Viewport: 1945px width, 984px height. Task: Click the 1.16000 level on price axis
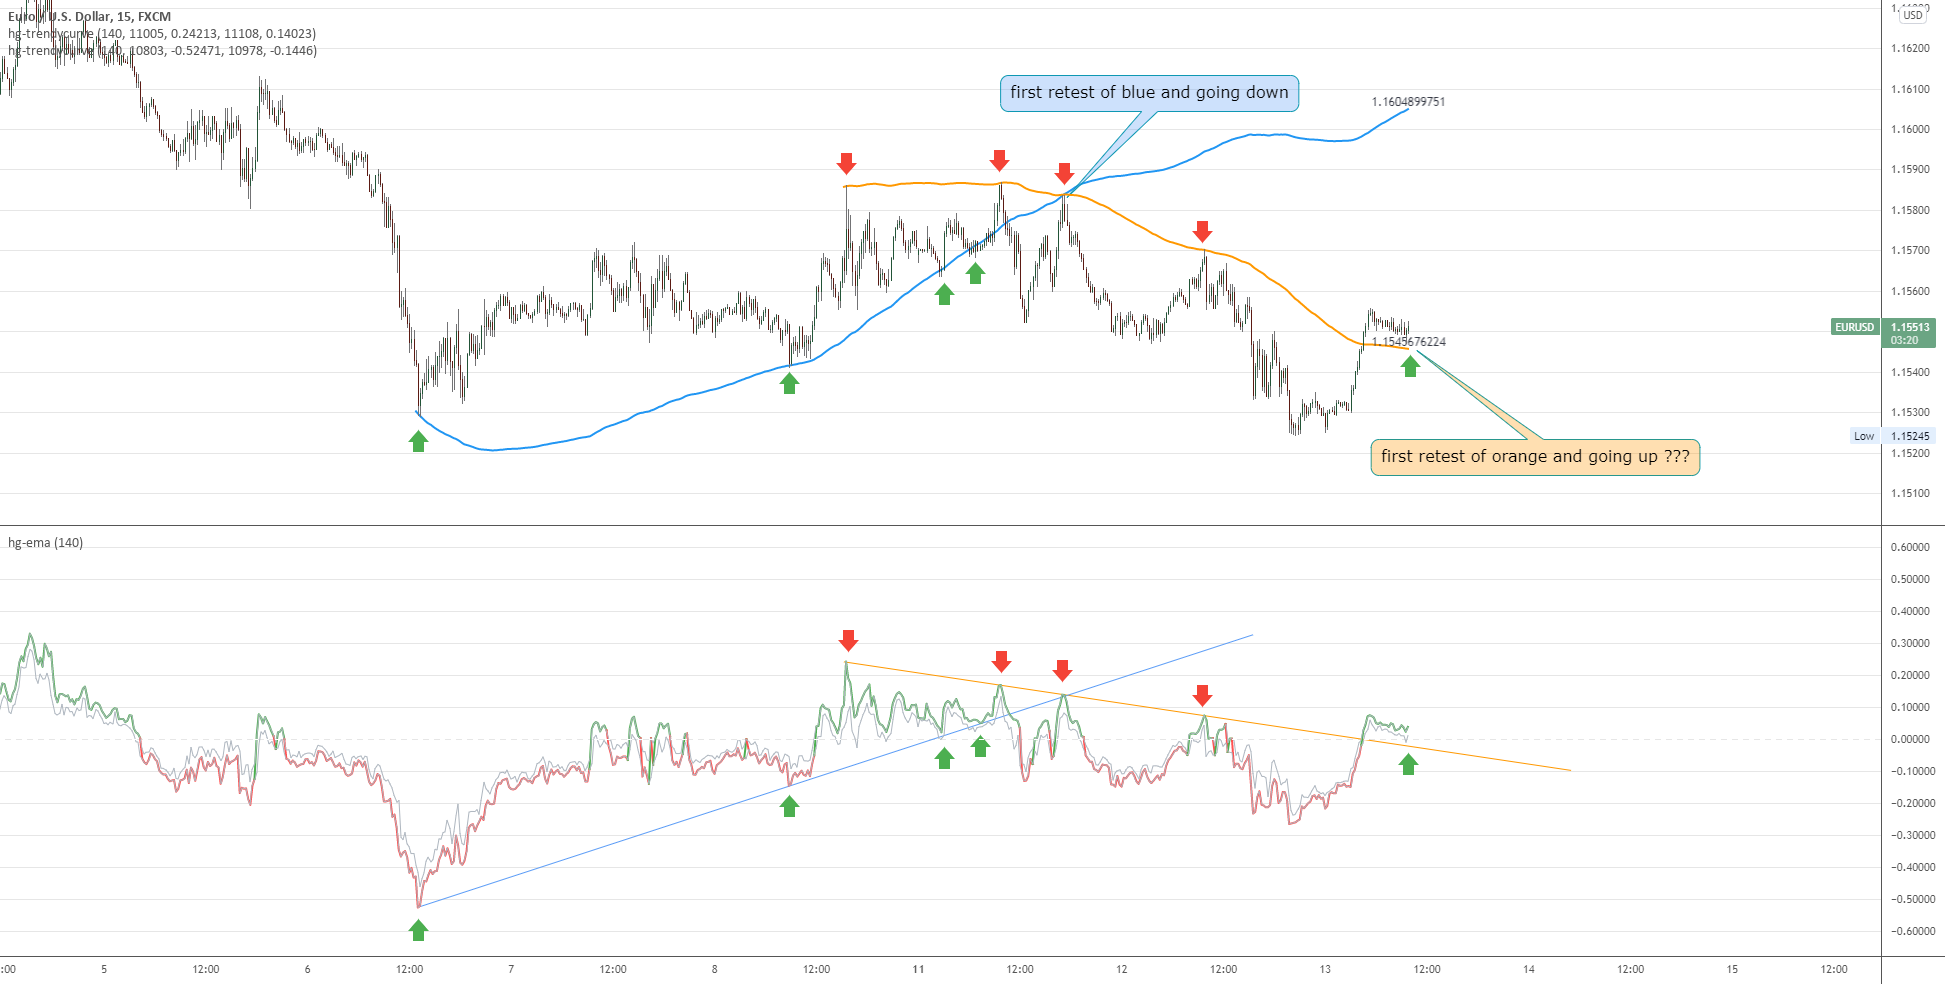[x=1910, y=129]
